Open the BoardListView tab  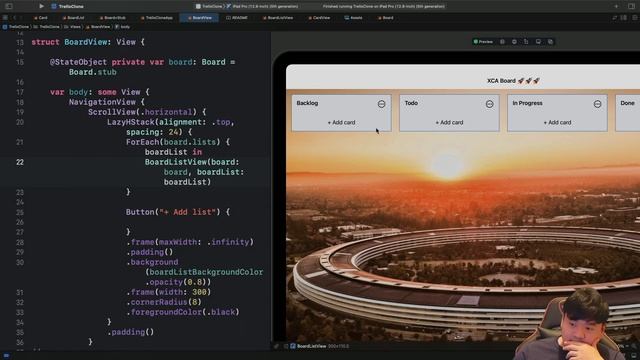278,18
